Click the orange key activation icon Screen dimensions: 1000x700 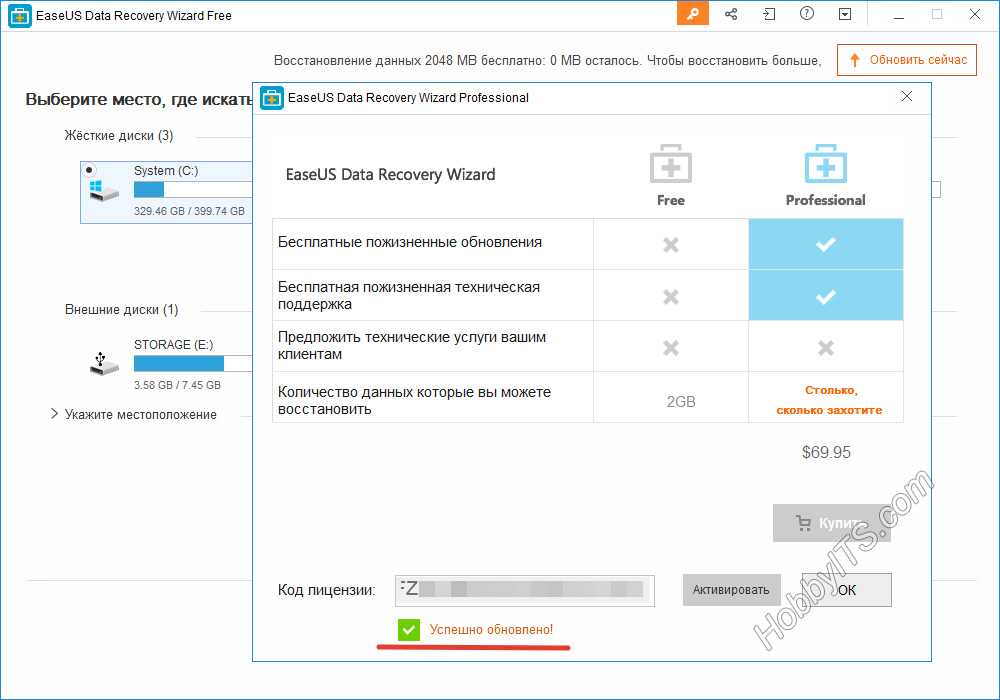click(692, 14)
